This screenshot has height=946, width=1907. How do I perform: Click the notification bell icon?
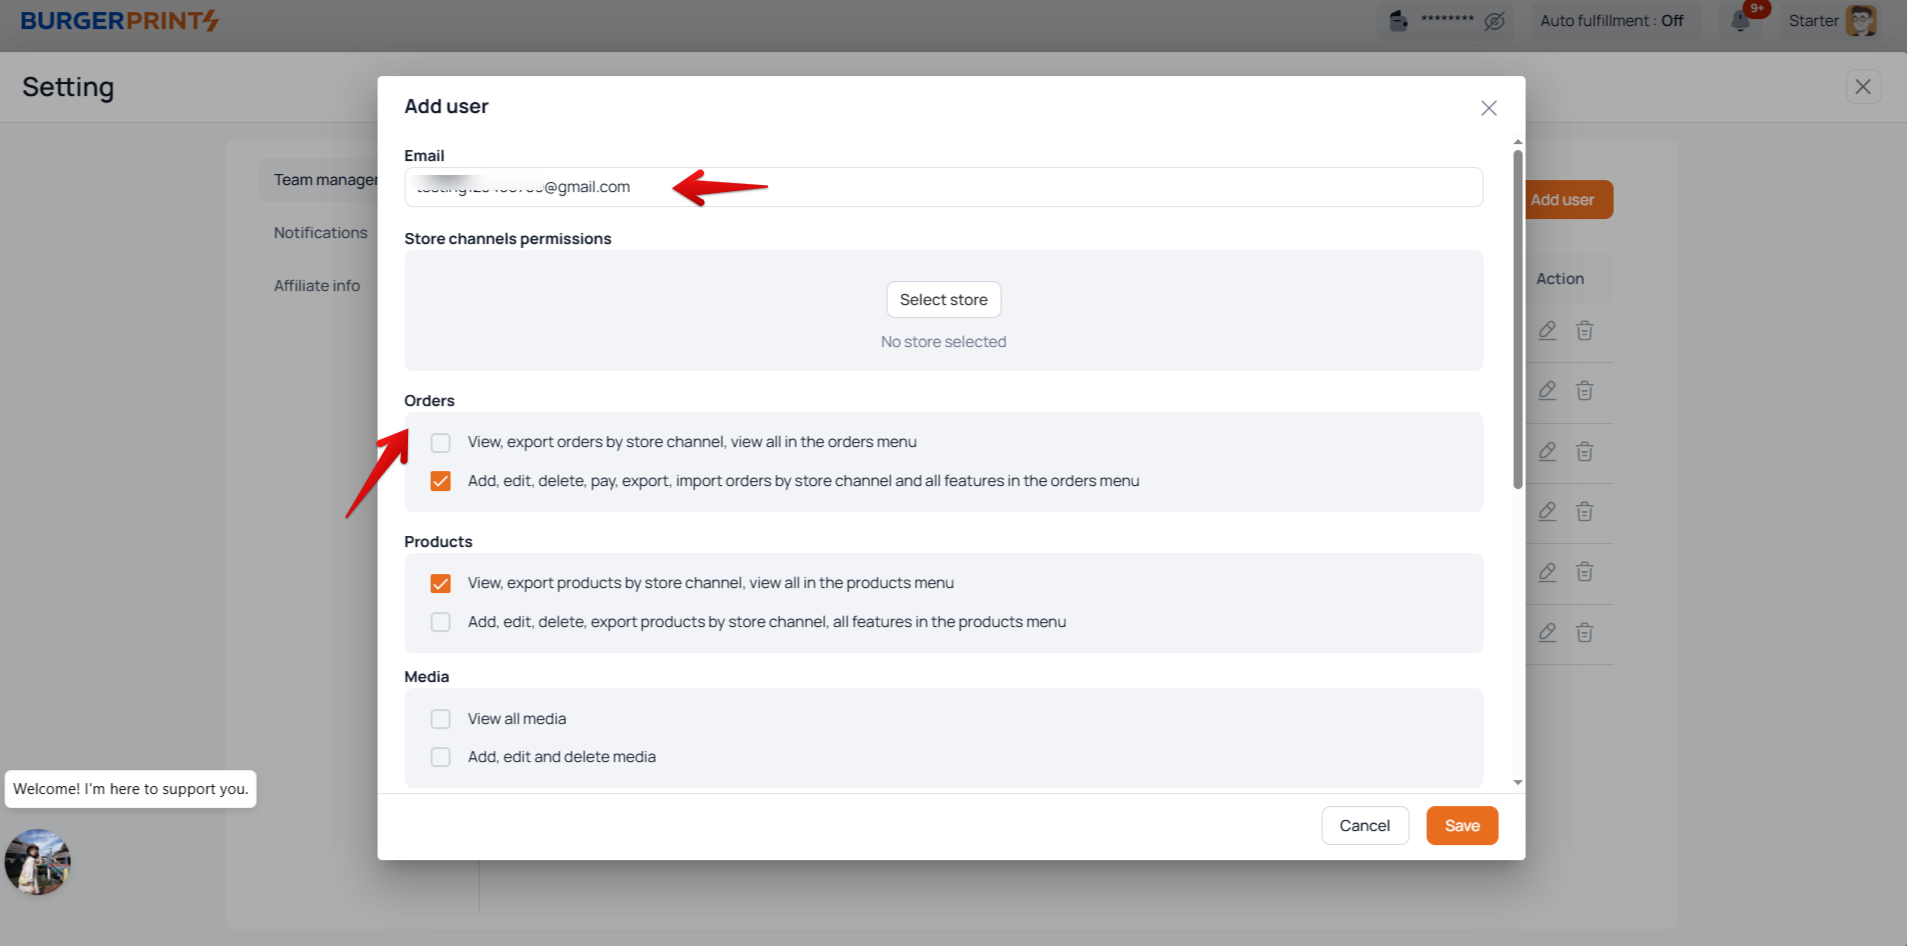pyautogui.click(x=1741, y=21)
